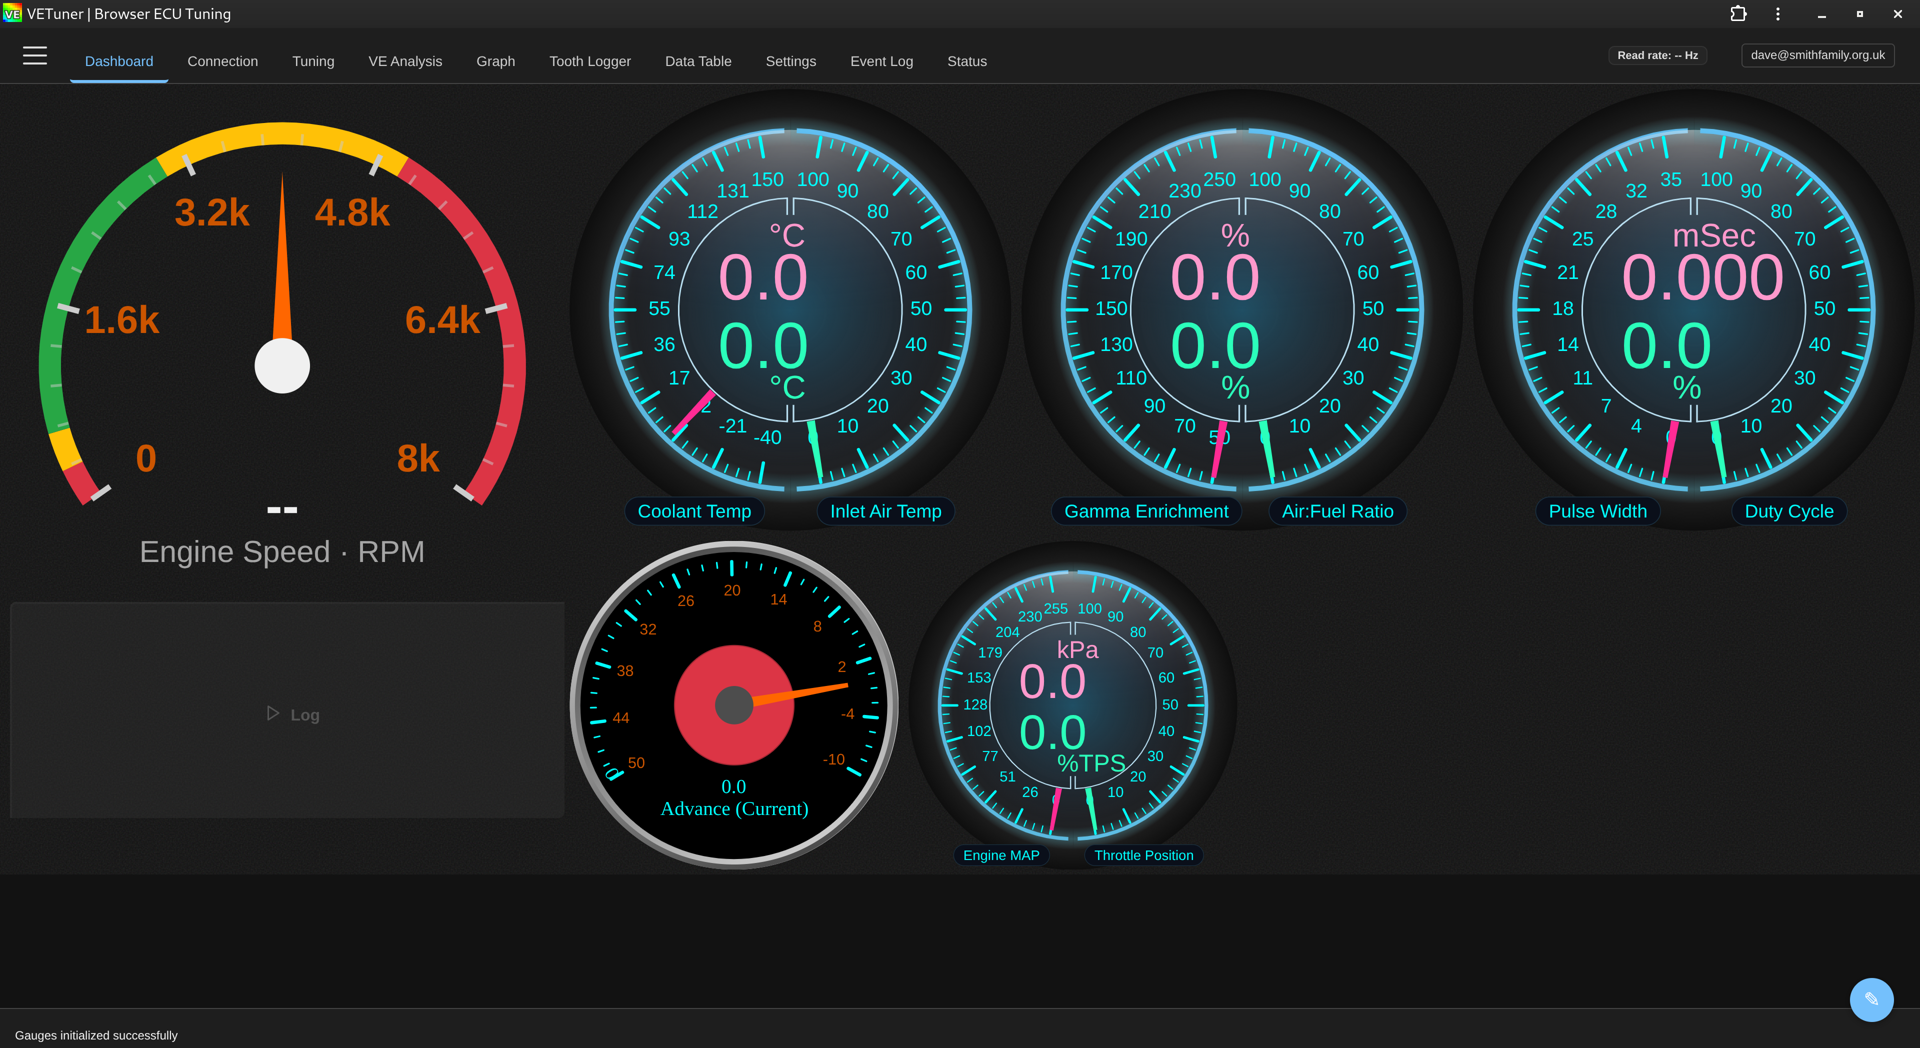Screen dimensions: 1920x1048
Task: Open the Tuning tab
Action: pos(313,61)
